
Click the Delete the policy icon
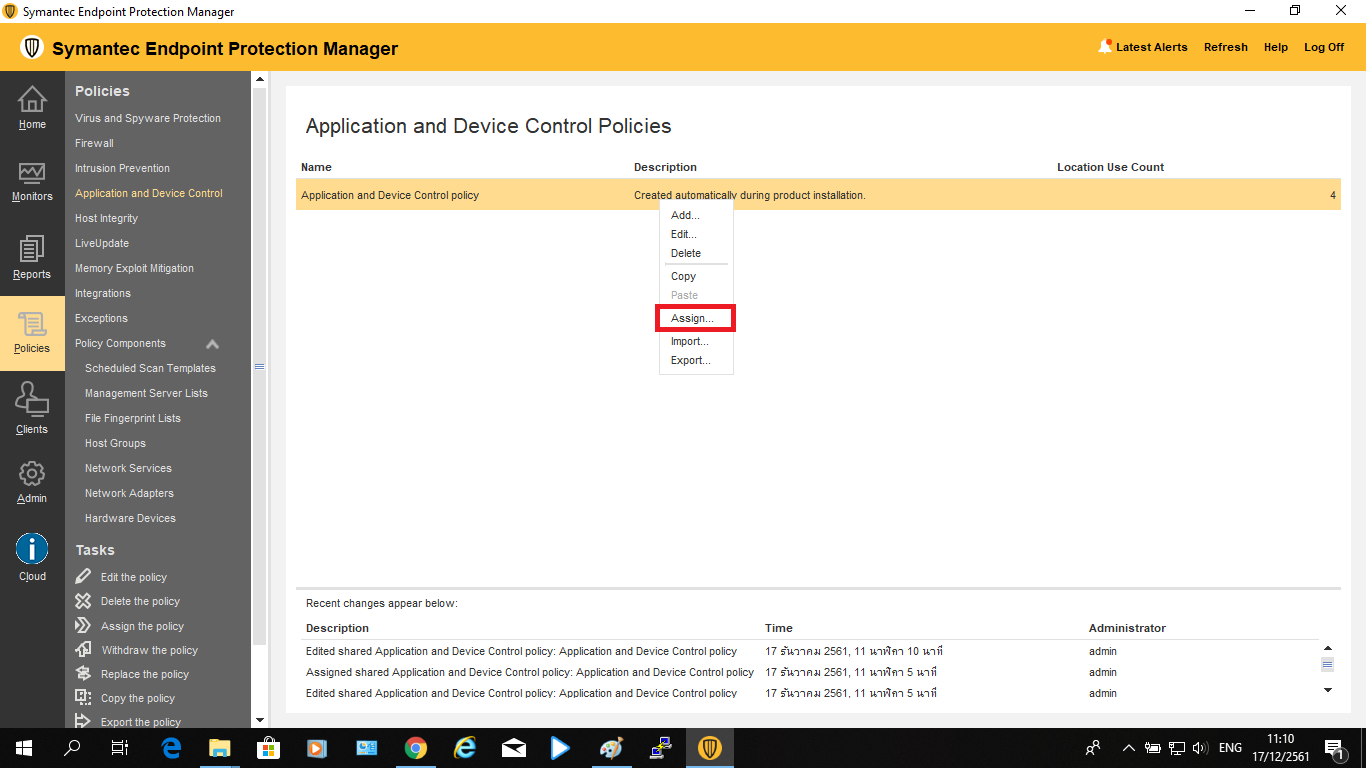[83, 601]
